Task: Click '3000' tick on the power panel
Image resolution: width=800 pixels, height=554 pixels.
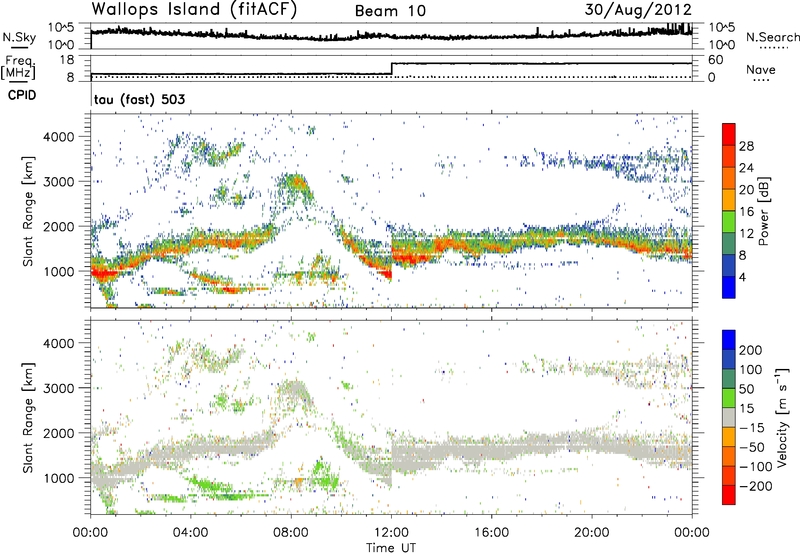Action: [x=59, y=182]
